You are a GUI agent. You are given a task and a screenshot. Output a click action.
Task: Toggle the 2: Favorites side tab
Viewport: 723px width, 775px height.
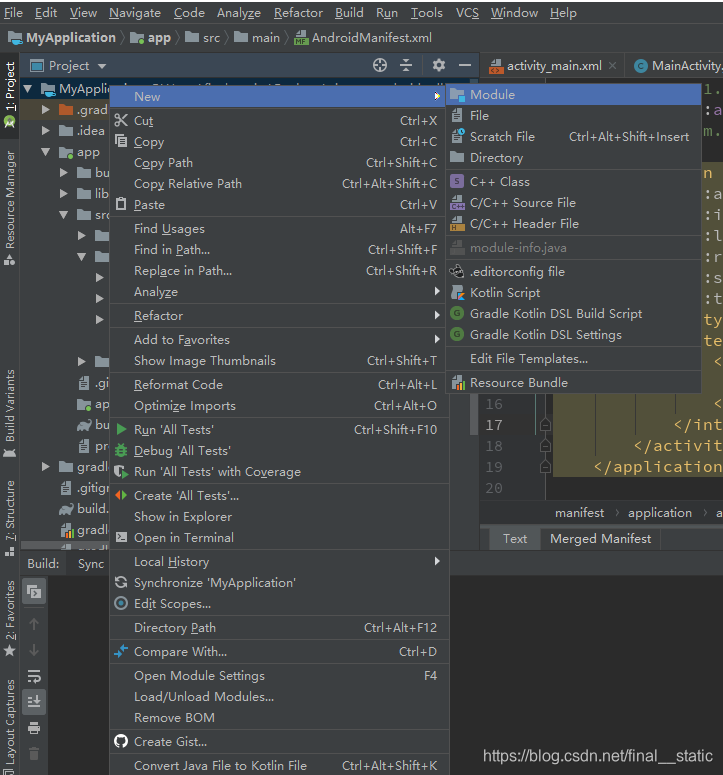click(10, 618)
